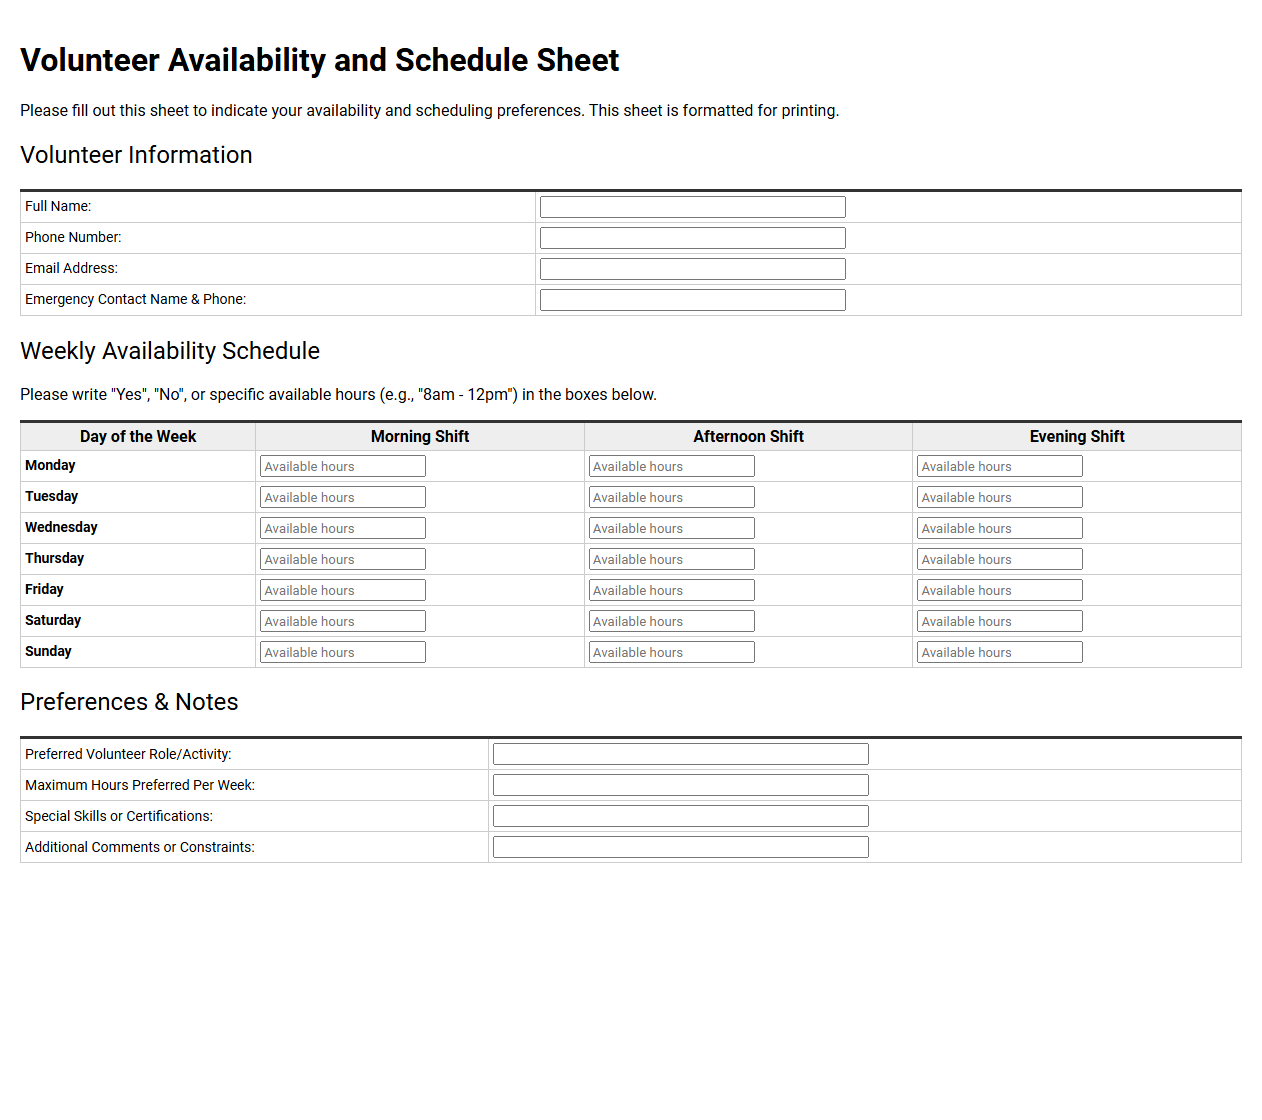Focus Sunday Morning Shift hours field

(343, 652)
